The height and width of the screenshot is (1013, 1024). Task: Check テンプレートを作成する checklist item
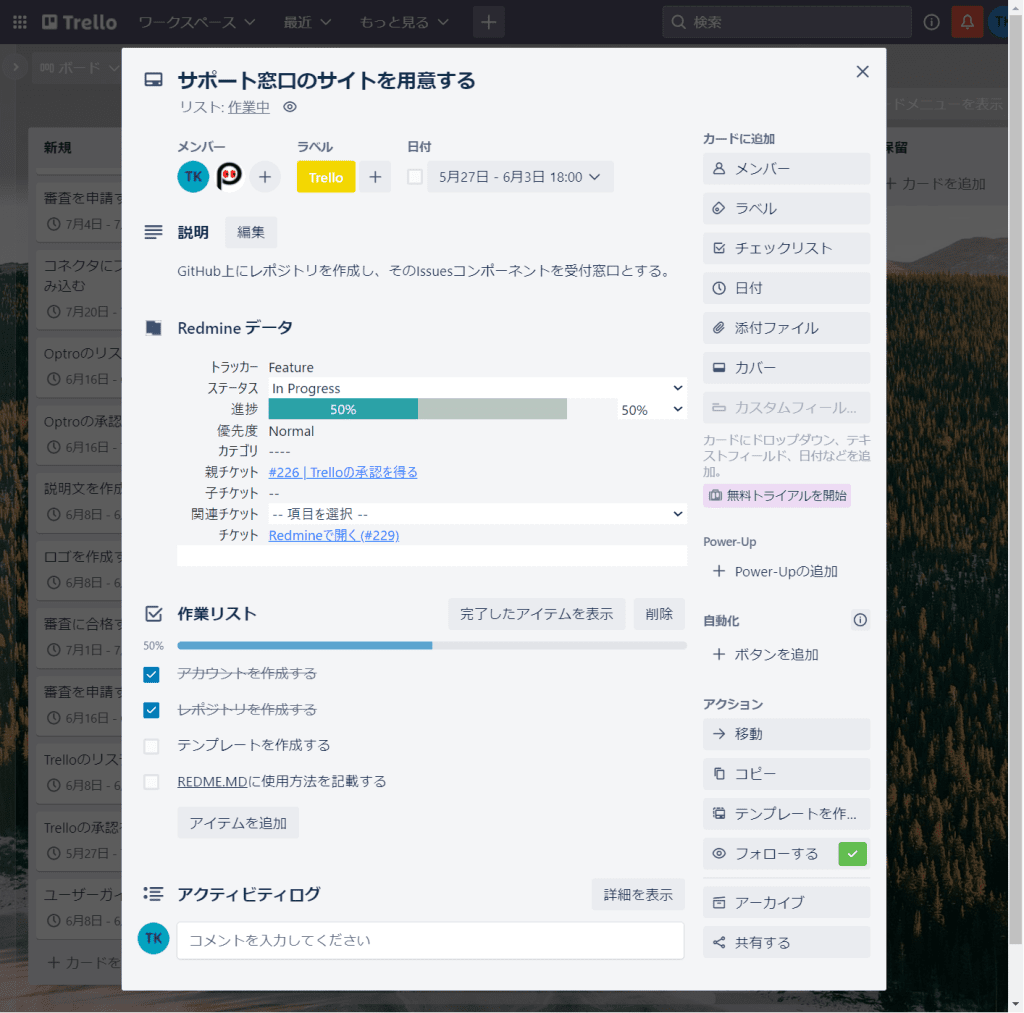coord(152,746)
